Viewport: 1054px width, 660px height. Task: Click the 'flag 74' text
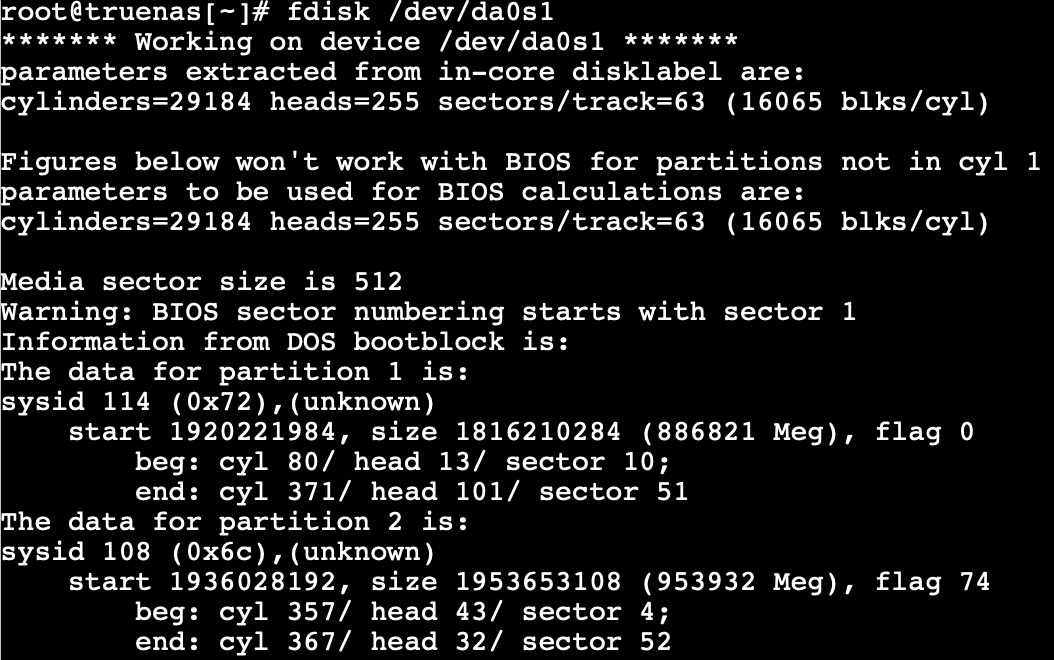(932, 581)
